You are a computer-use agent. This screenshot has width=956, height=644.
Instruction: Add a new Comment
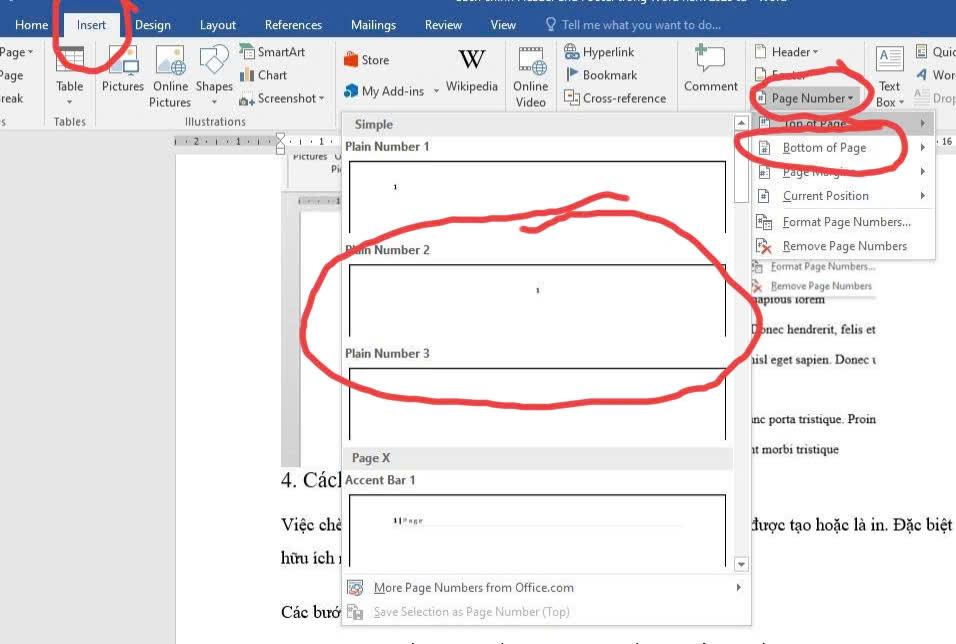point(711,70)
